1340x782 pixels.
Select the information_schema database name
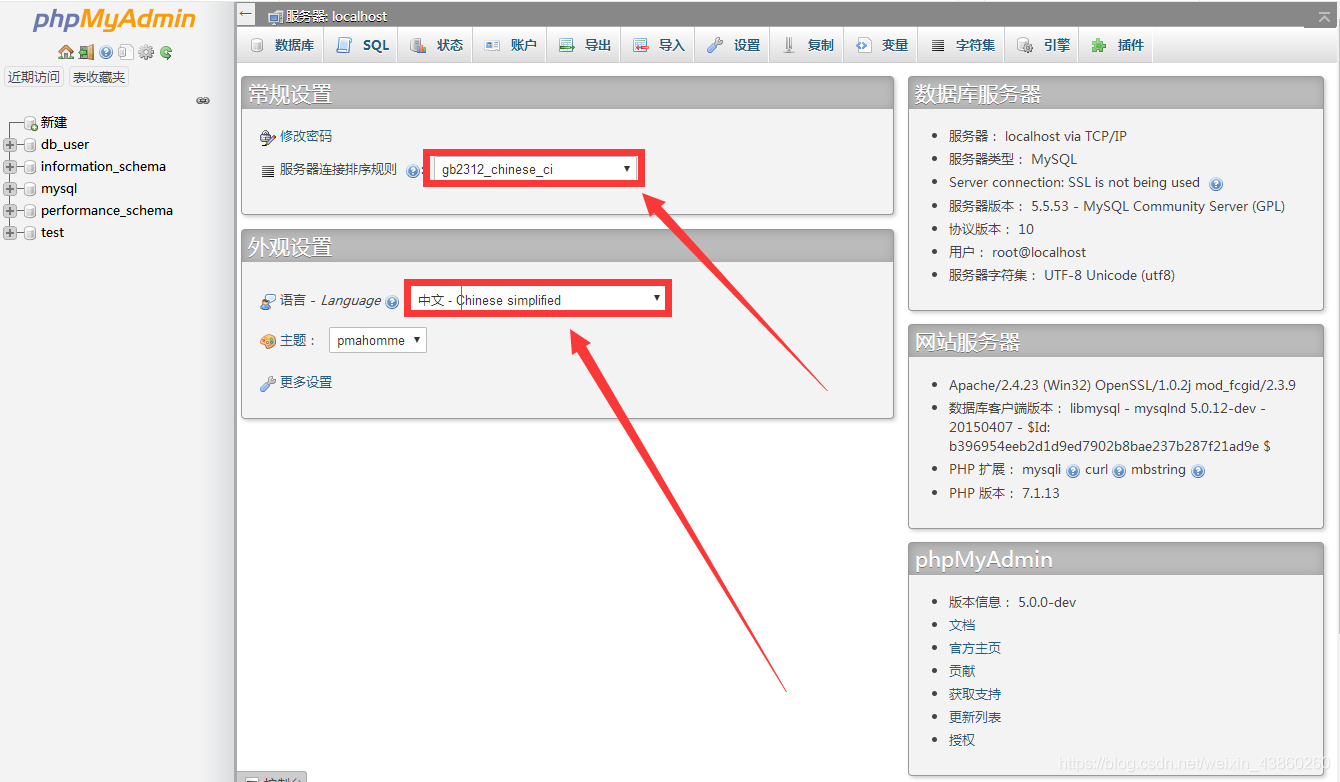click(103, 167)
